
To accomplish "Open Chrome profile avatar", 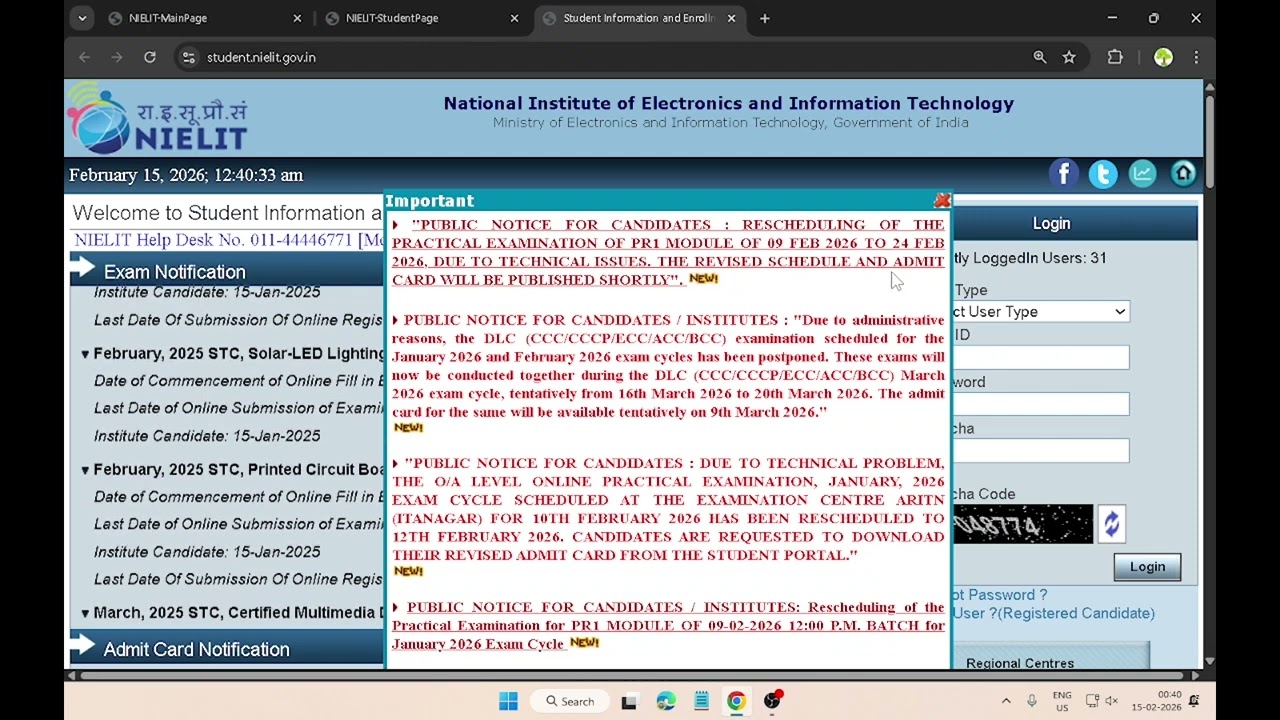I will [1163, 57].
